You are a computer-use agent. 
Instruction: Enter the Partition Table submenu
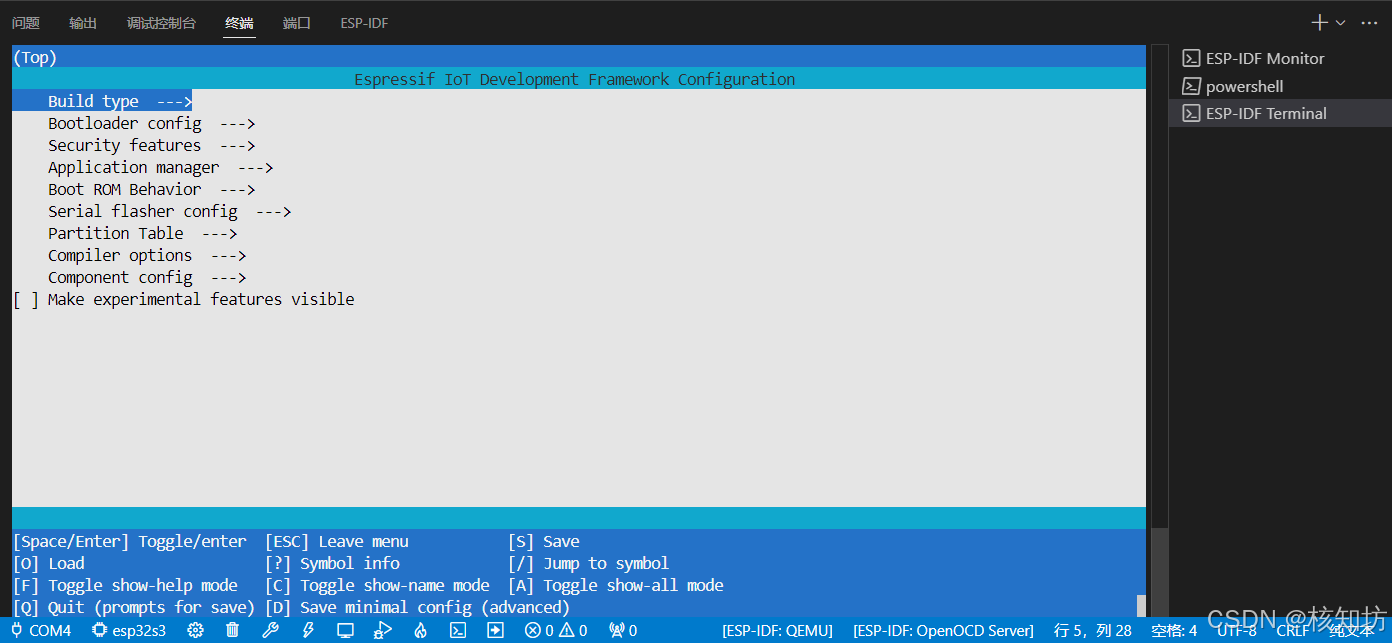tap(143, 233)
